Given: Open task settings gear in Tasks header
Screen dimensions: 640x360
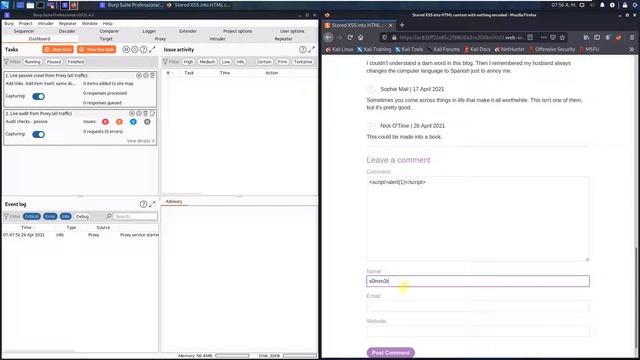Looking at the screenshot, I should pyautogui.click(x=135, y=49).
